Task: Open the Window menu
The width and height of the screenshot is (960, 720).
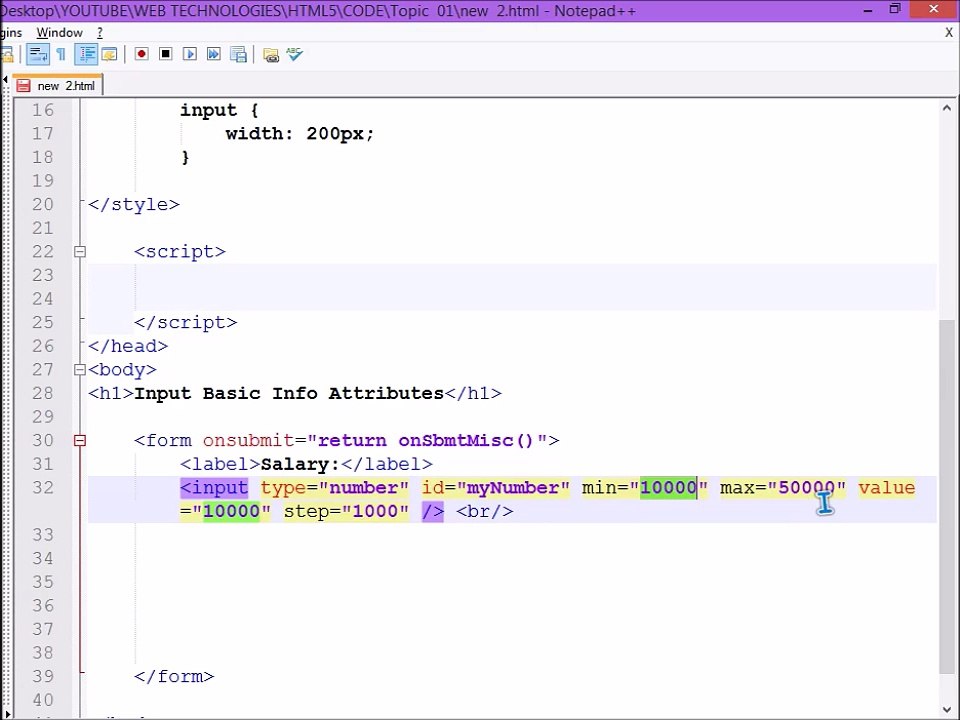Action: pyautogui.click(x=59, y=32)
